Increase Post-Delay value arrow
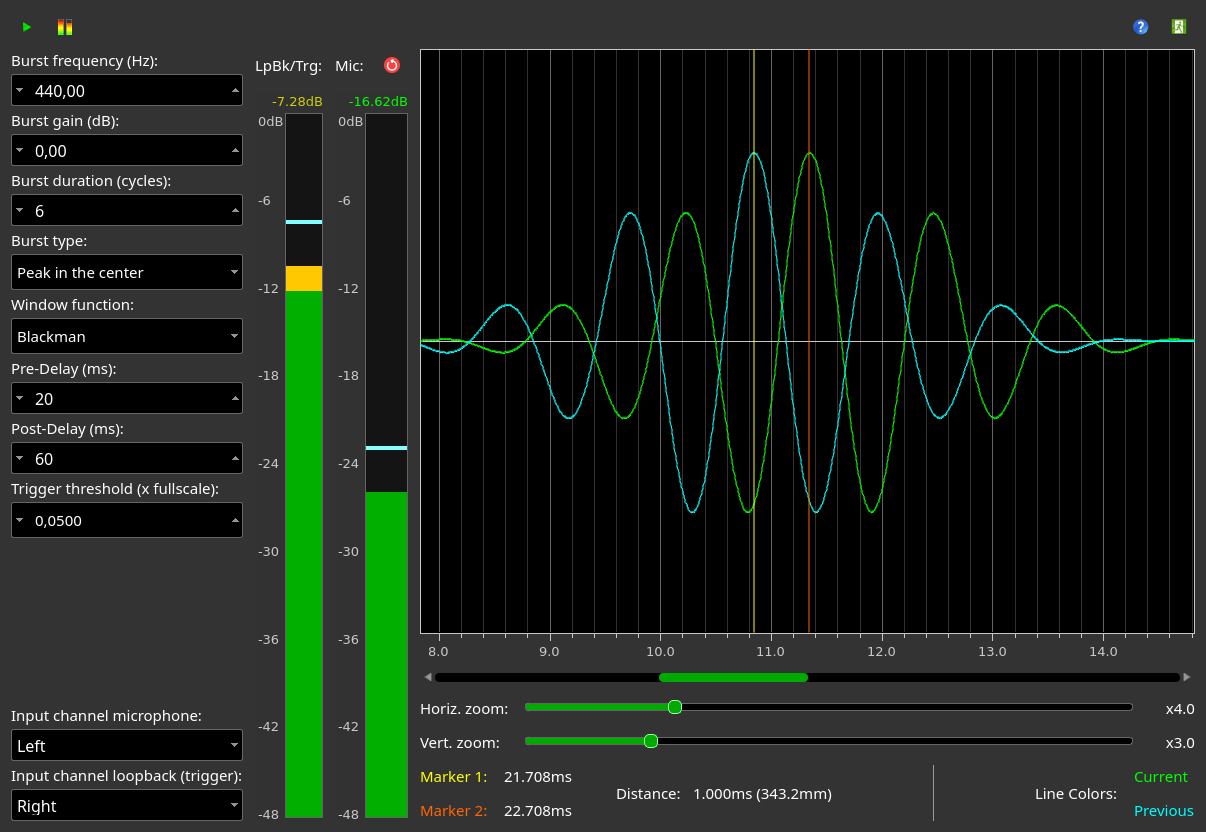1206x832 pixels. click(x=235, y=459)
